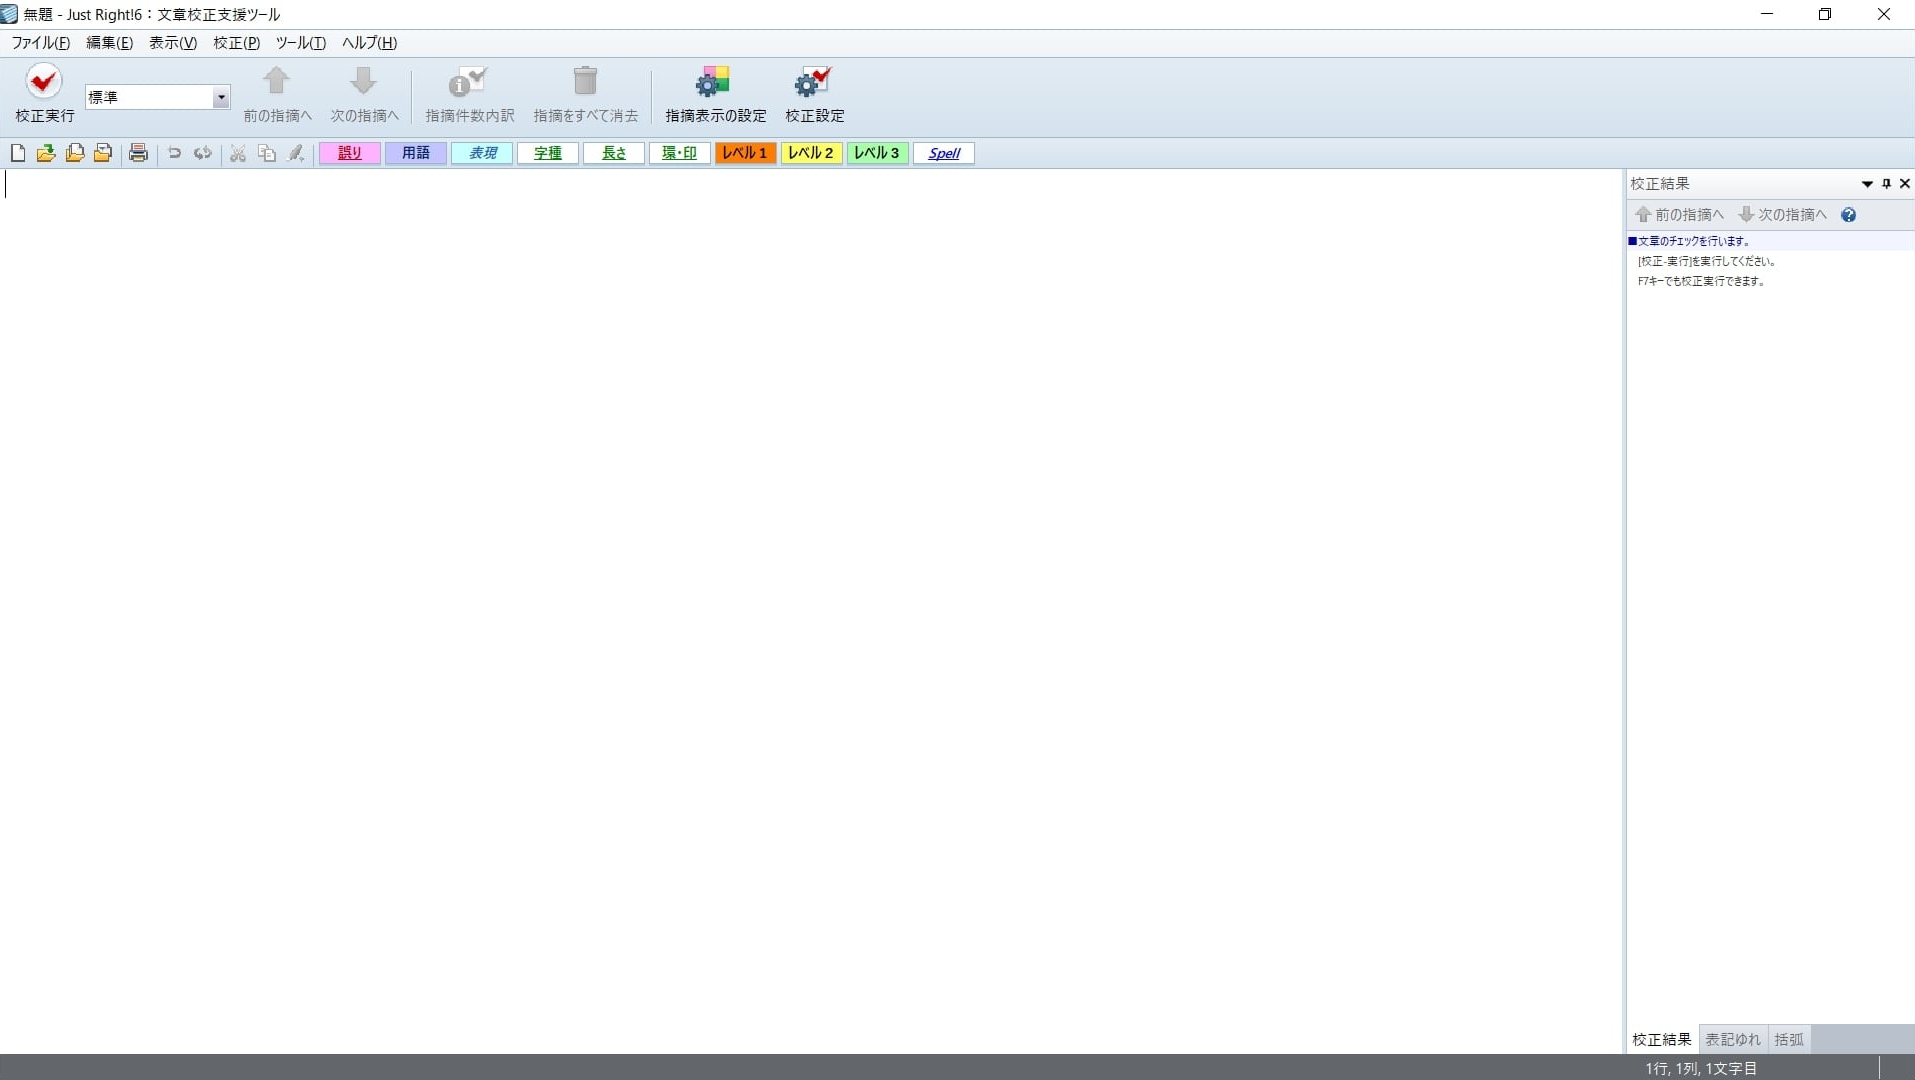This screenshot has width=1915, height=1080.
Task: Redo the last undone edit
Action: click(203, 153)
